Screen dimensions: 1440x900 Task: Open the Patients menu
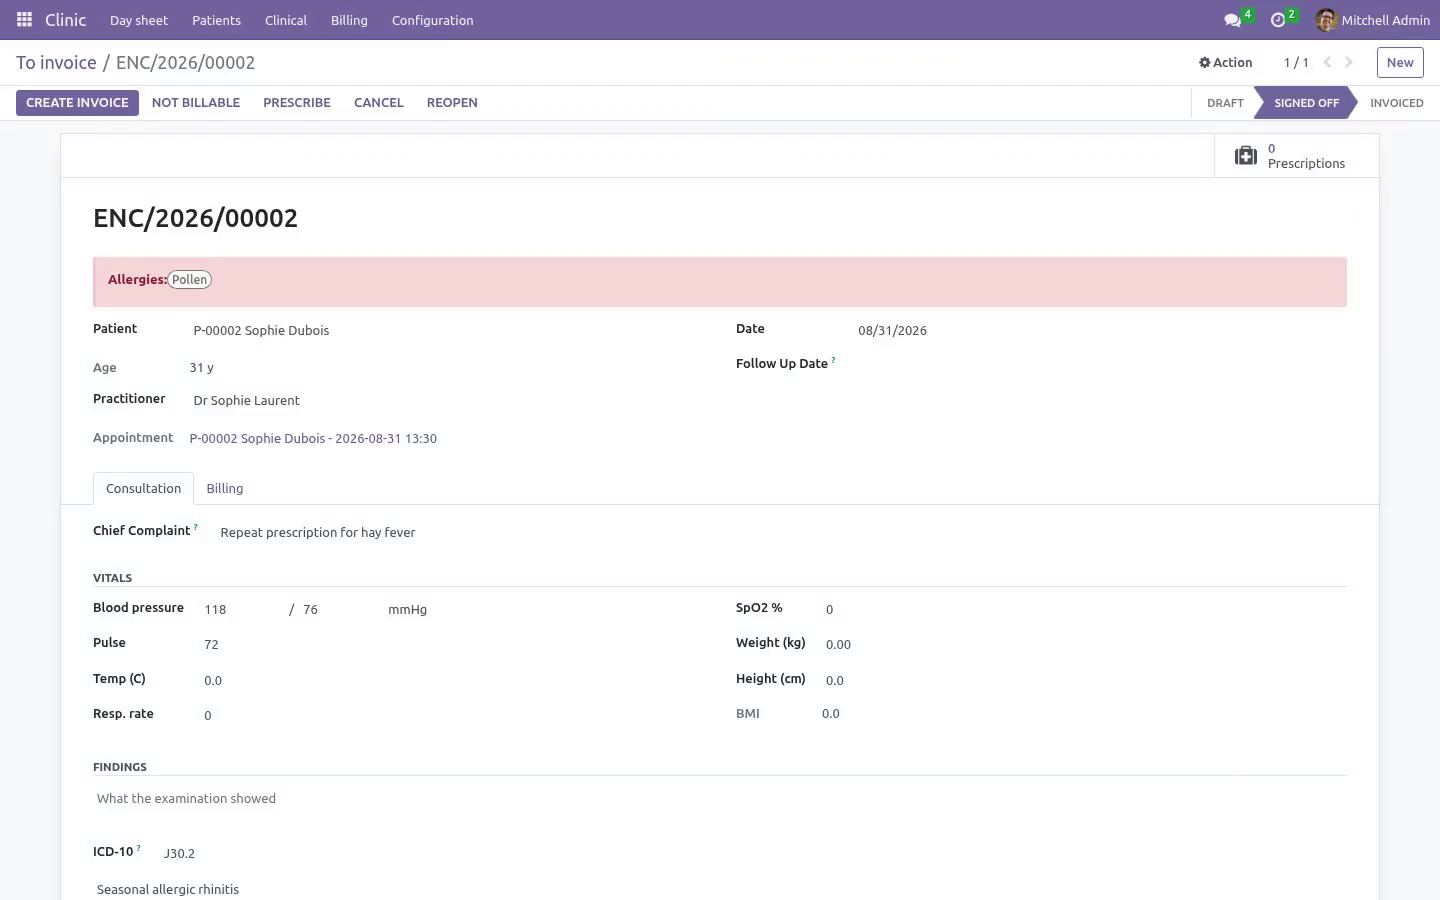point(216,20)
